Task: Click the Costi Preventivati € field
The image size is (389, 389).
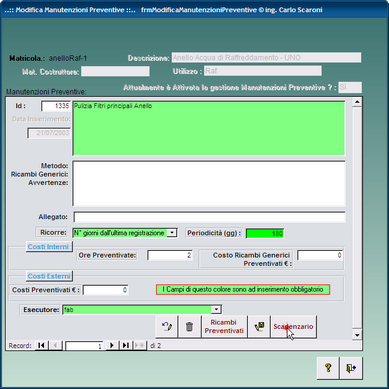Action: [x=105, y=290]
